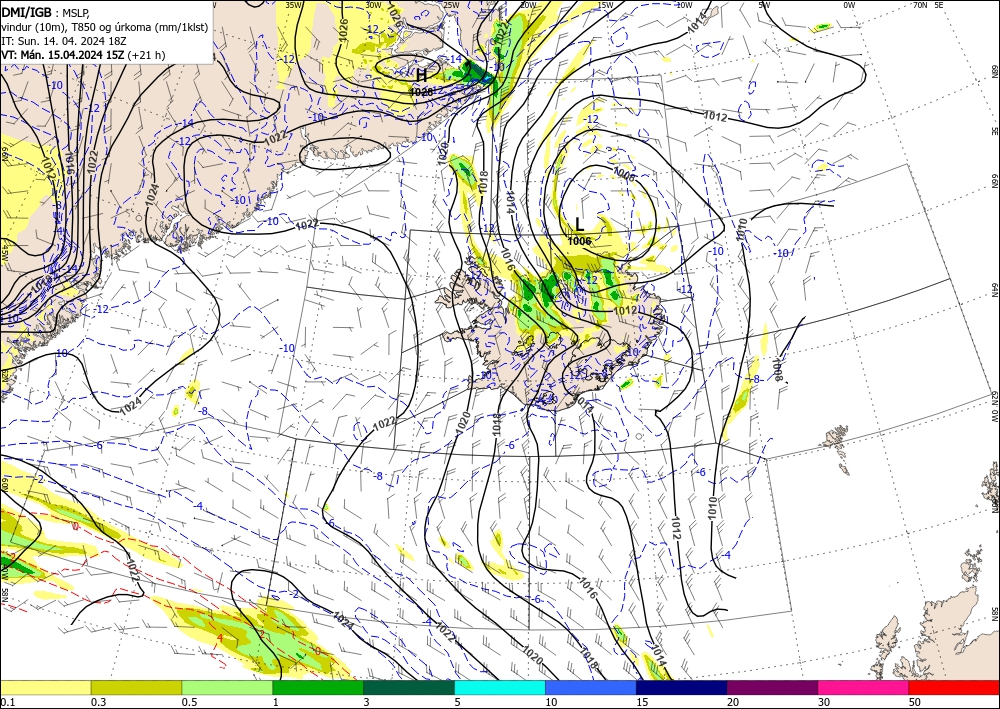Click the 'L' low pressure marker
1000x709 pixels.
[579, 224]
